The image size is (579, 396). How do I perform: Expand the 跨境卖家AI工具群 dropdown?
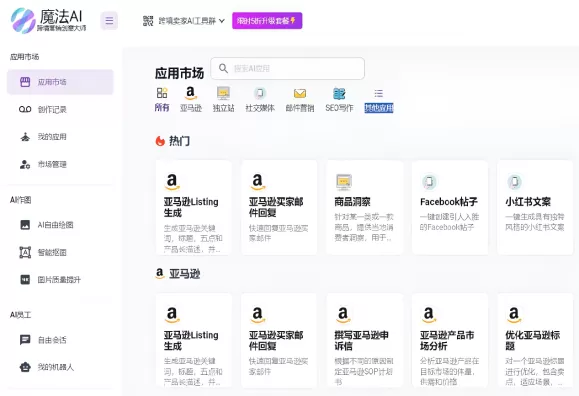184,21
